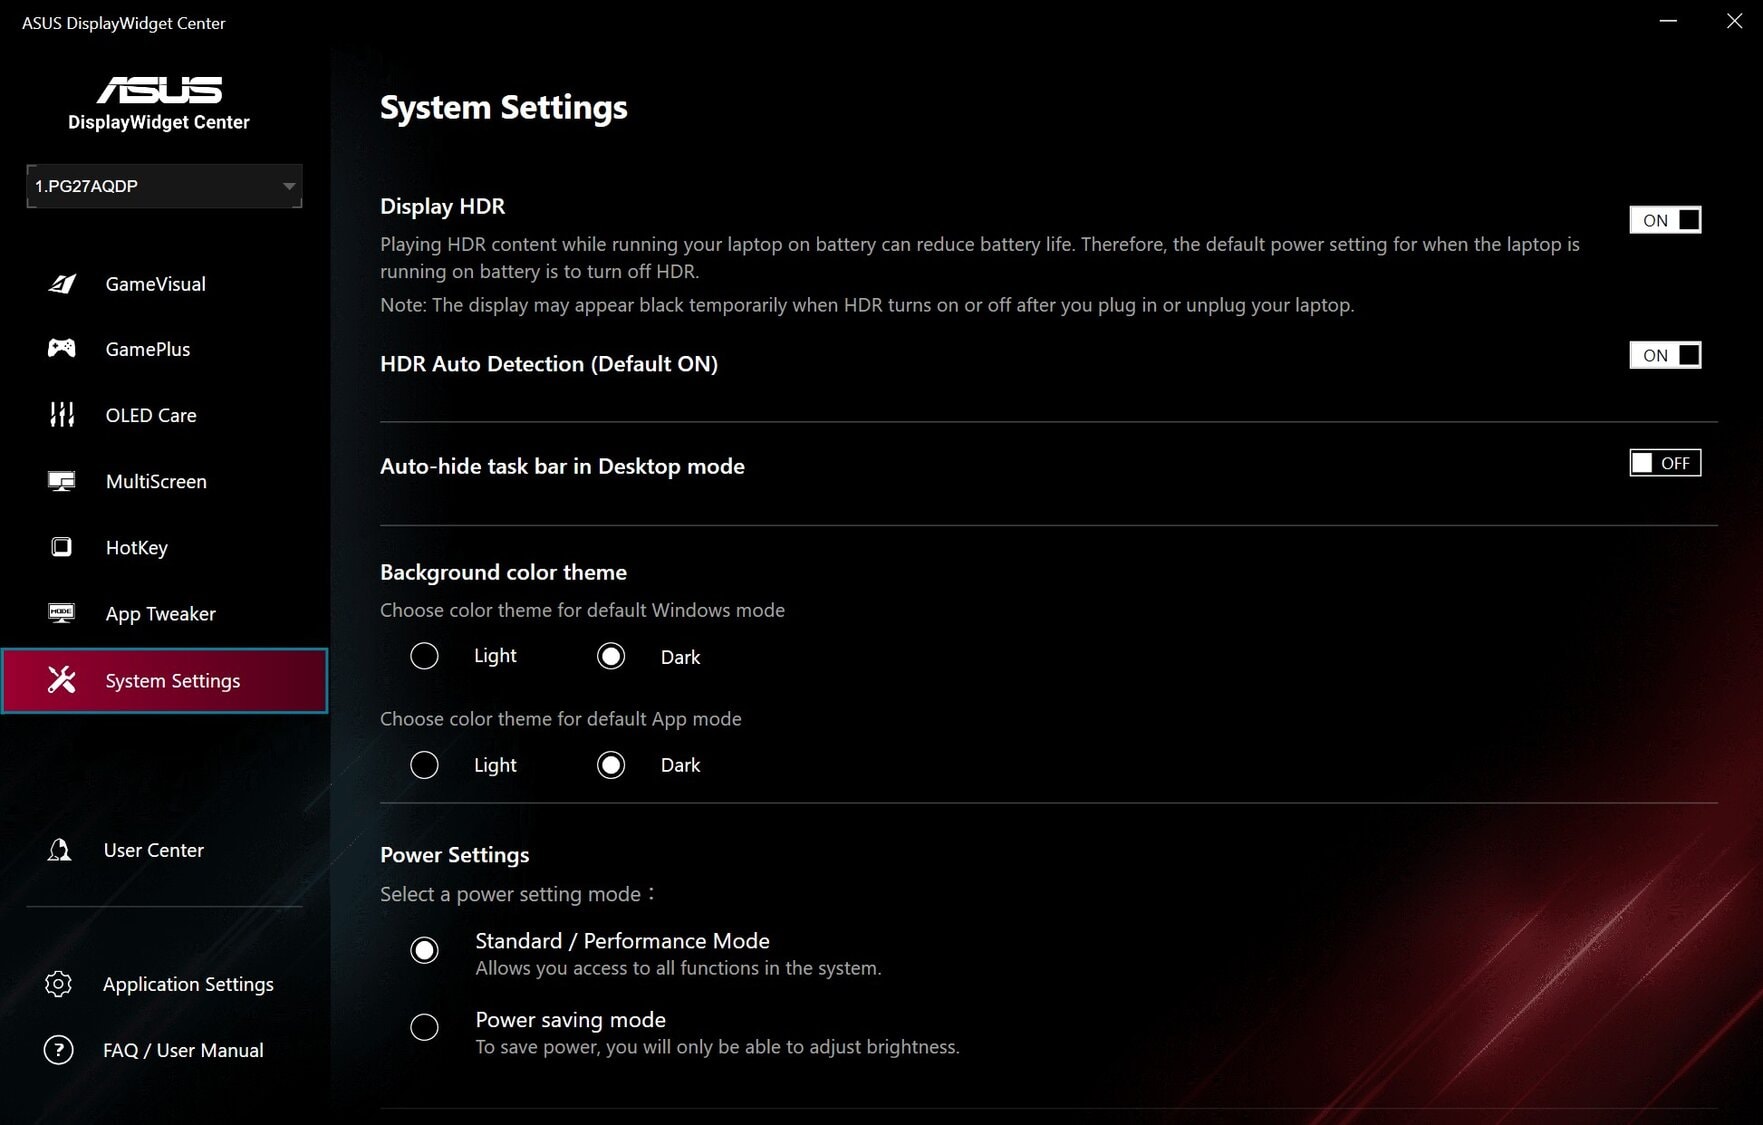
Task: Enable Auto-hide task bar toggle
Action: click(1665, 463)
